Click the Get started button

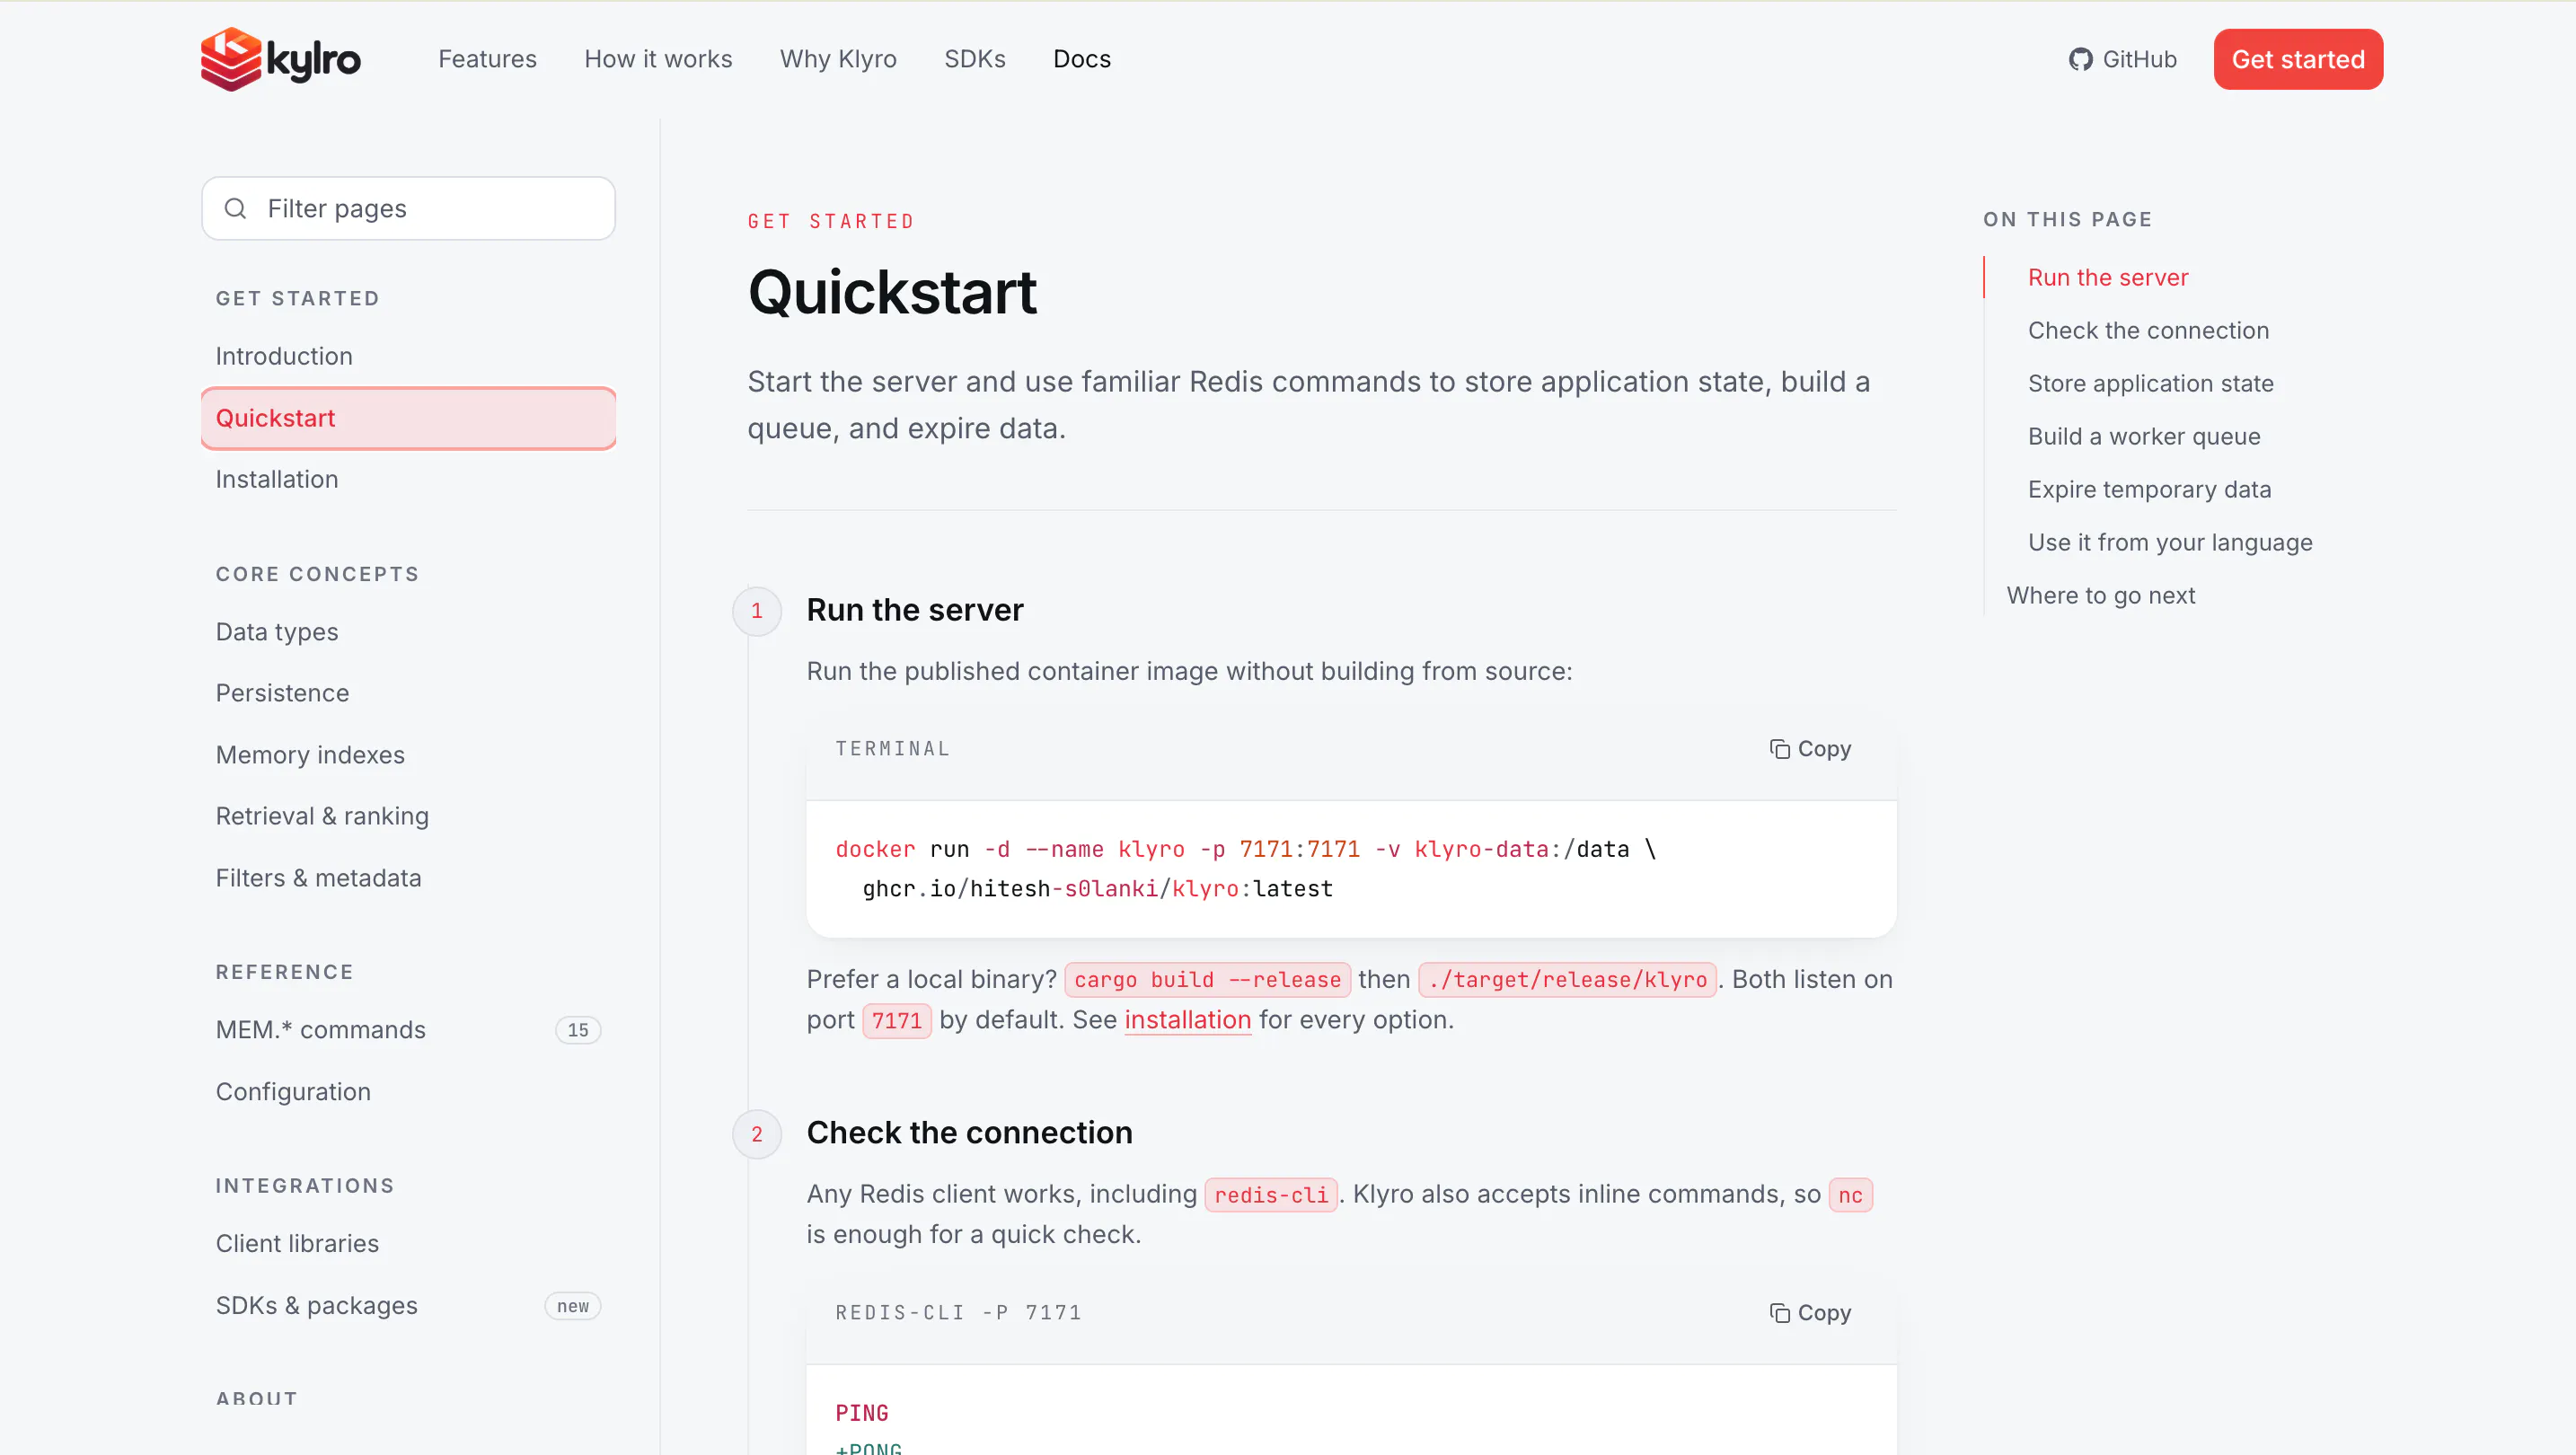pyautogui.click(x=2298, y=59)
